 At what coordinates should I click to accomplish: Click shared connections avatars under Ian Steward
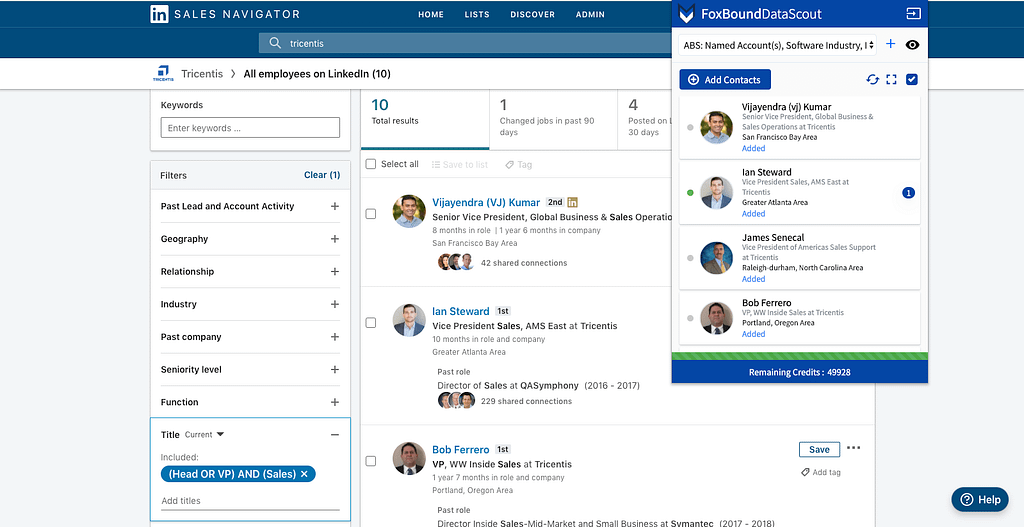(456, 400)
